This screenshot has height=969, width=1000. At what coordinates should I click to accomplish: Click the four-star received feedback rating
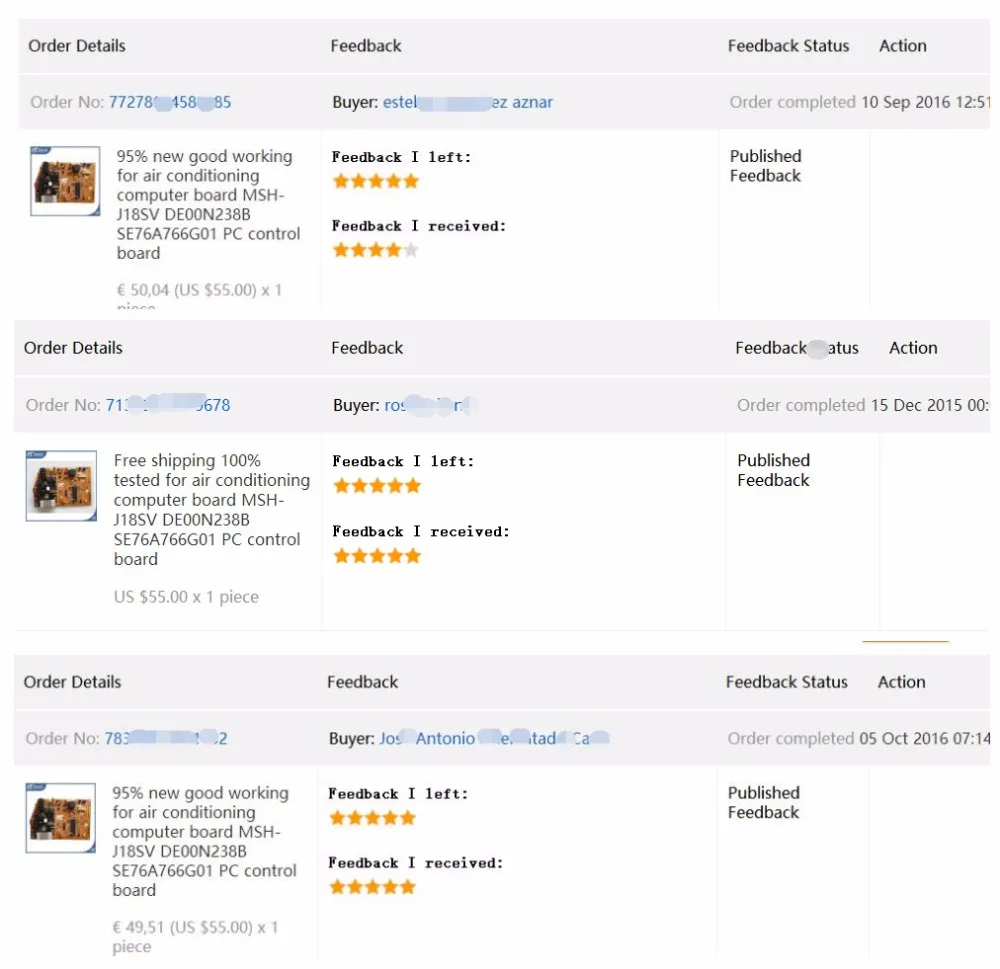375,250
